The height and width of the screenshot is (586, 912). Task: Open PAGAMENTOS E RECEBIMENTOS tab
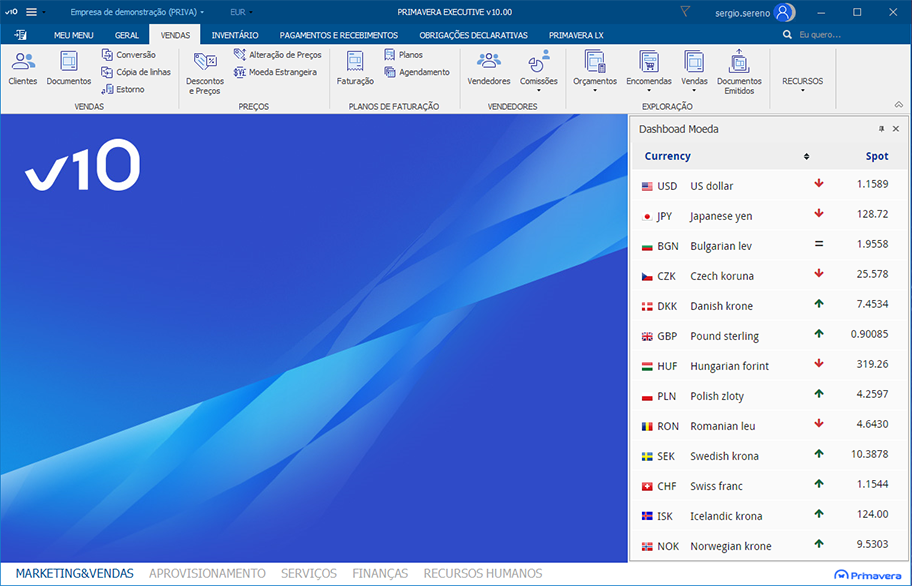pos(339,35)
